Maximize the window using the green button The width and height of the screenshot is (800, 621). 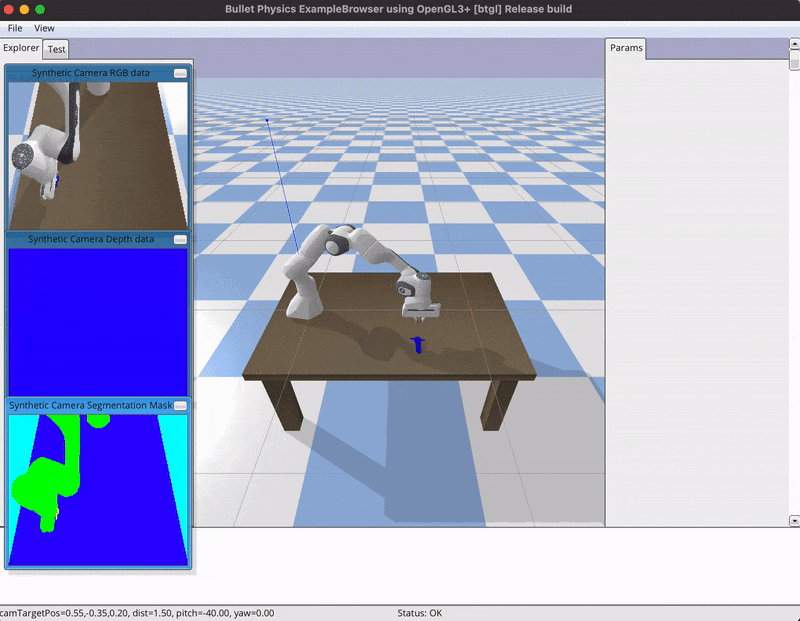pos(41,9)
